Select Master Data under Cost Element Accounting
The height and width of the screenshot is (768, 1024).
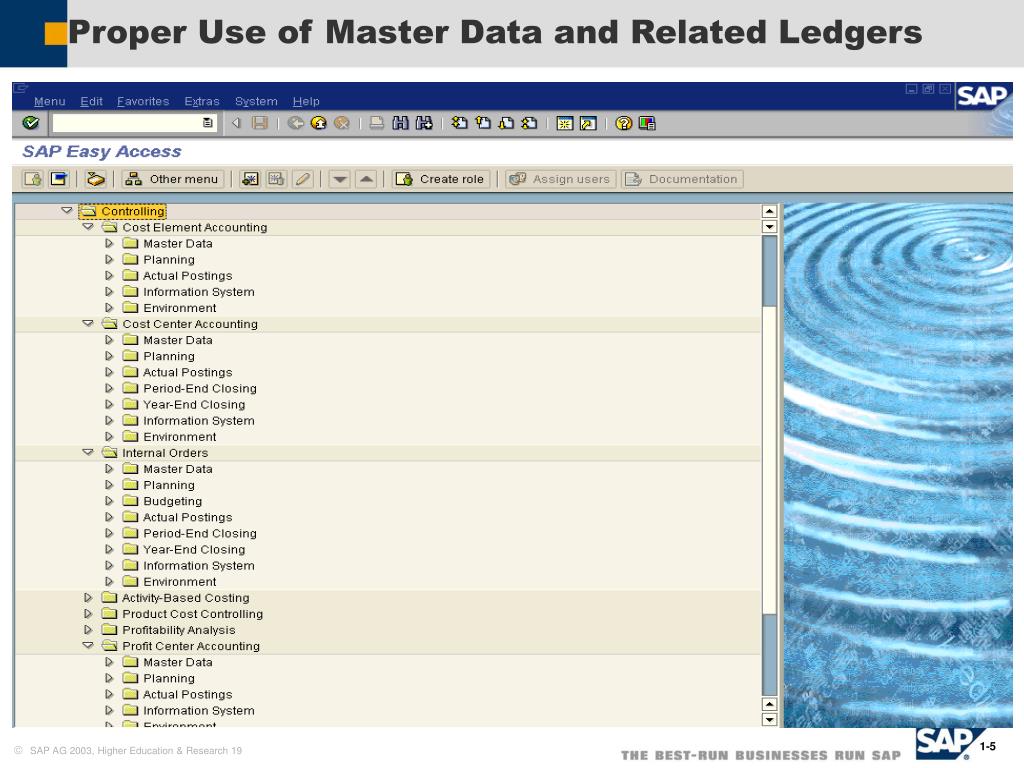178,244
